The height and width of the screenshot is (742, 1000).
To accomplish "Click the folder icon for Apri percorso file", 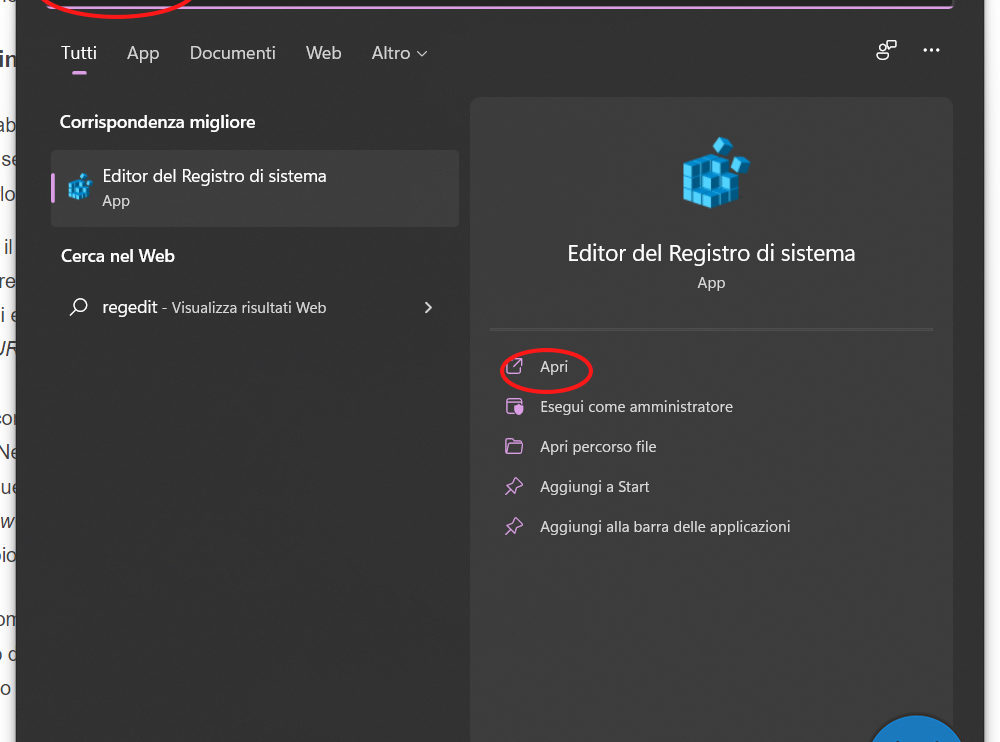I will (x=514, y=447).
